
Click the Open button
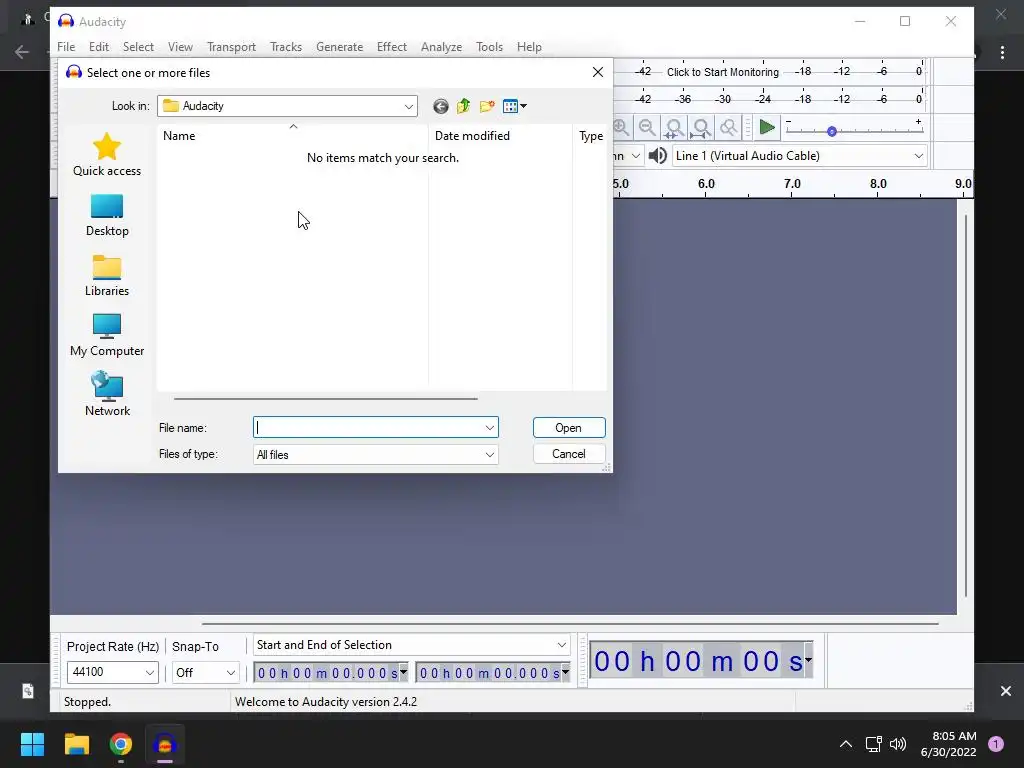[x=569, y=428]
